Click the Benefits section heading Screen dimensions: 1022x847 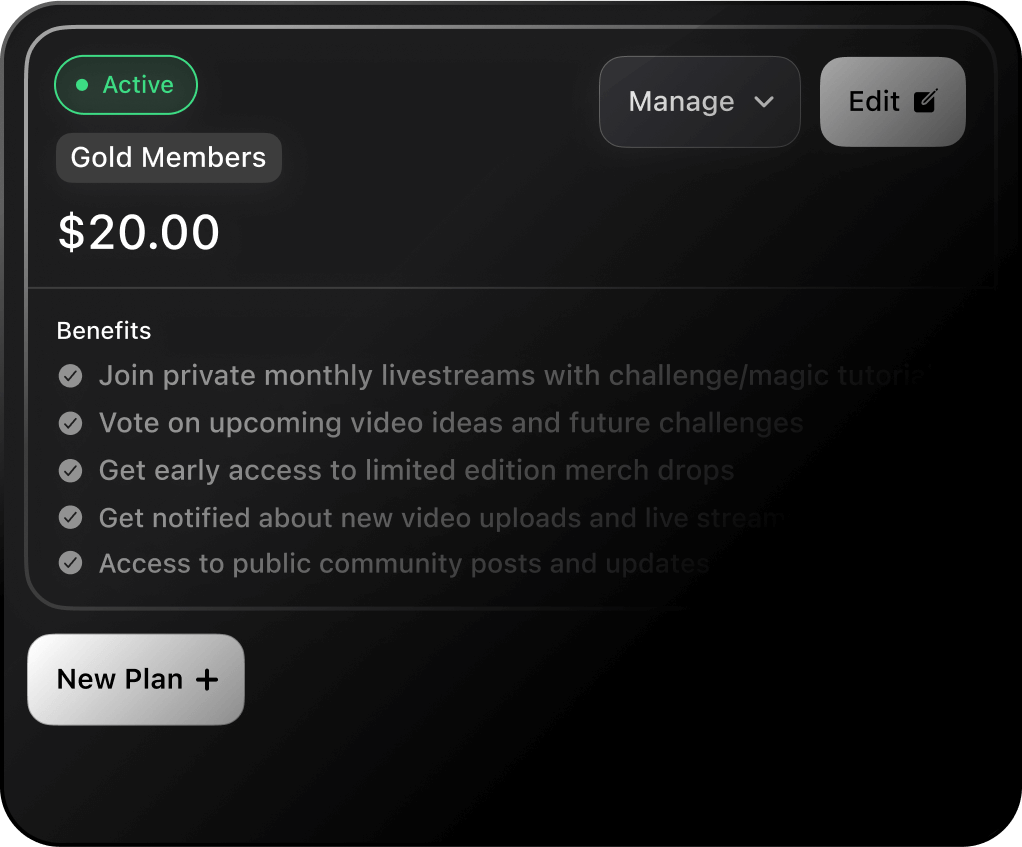[104, 331]
